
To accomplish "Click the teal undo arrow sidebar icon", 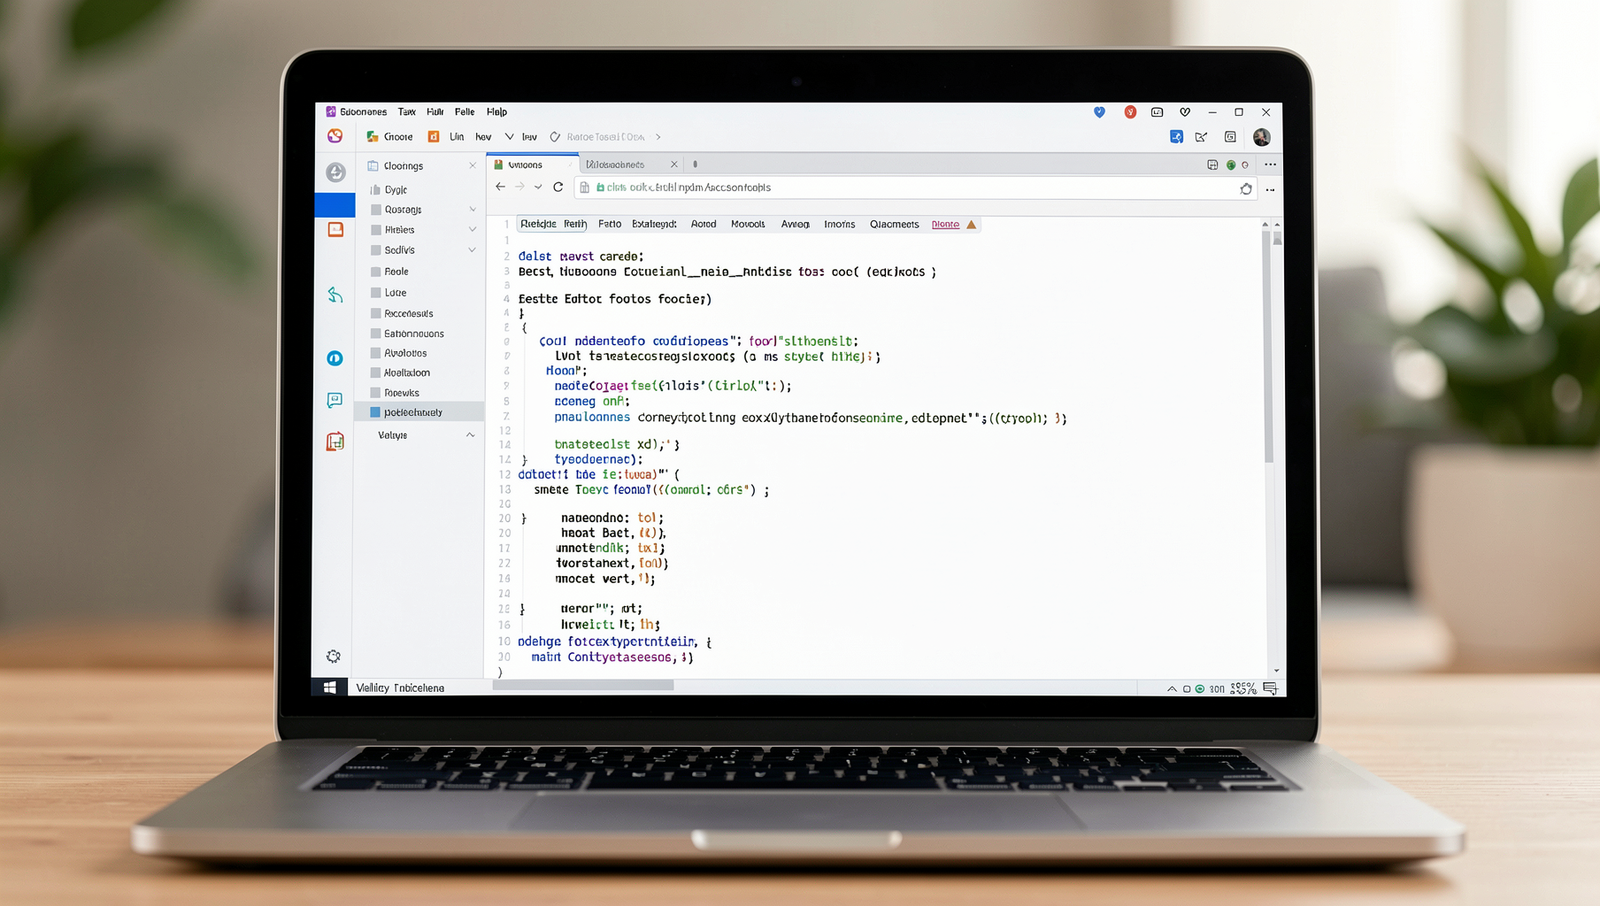I will tap(335, 294).
